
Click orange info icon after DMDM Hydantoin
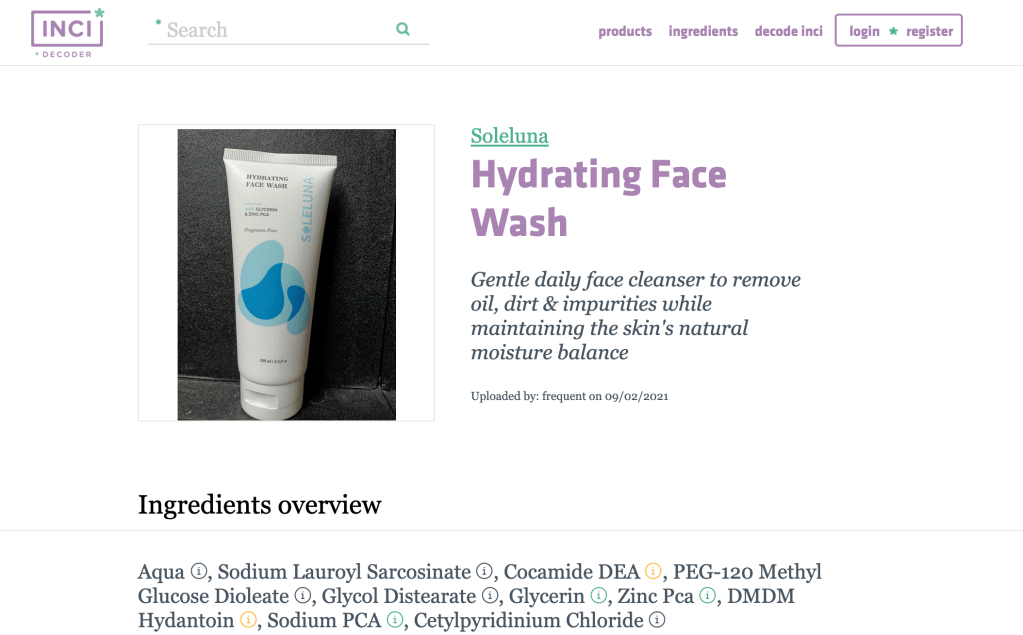click(x=248, y=619)
